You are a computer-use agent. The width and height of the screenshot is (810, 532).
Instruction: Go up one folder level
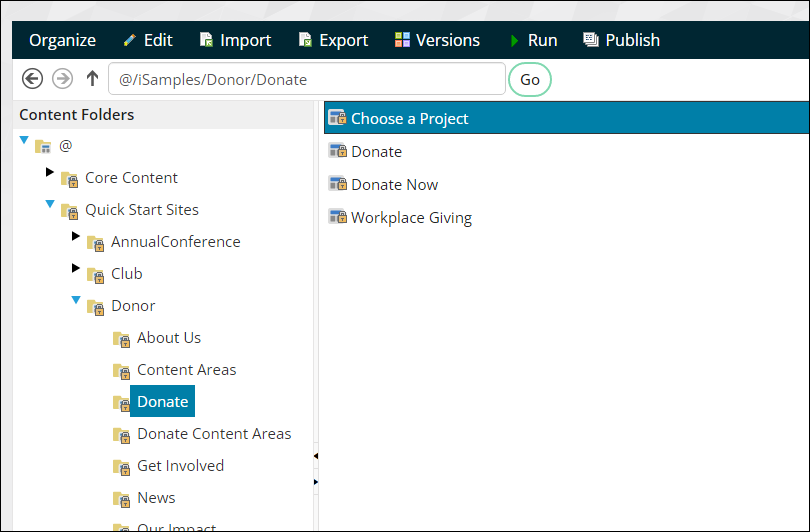(92, 79)
